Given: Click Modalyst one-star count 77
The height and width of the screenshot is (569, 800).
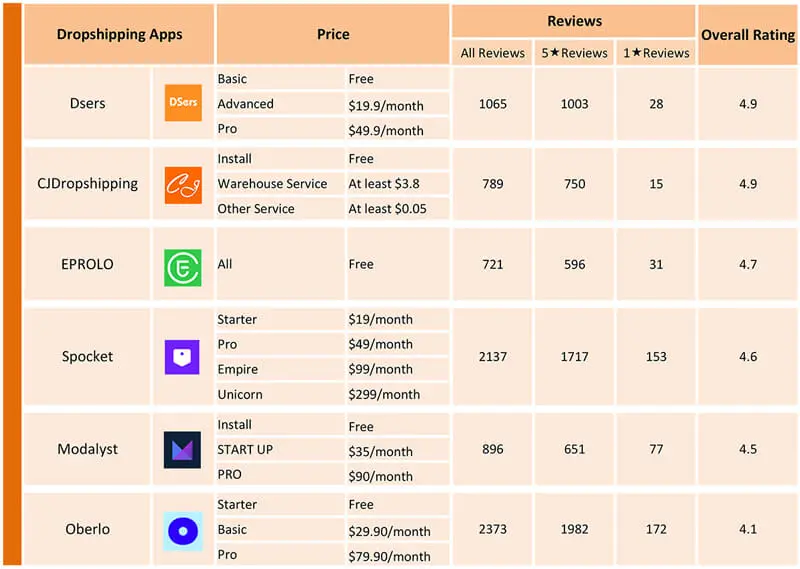Looking at the screenshot, I should [656, 449].
